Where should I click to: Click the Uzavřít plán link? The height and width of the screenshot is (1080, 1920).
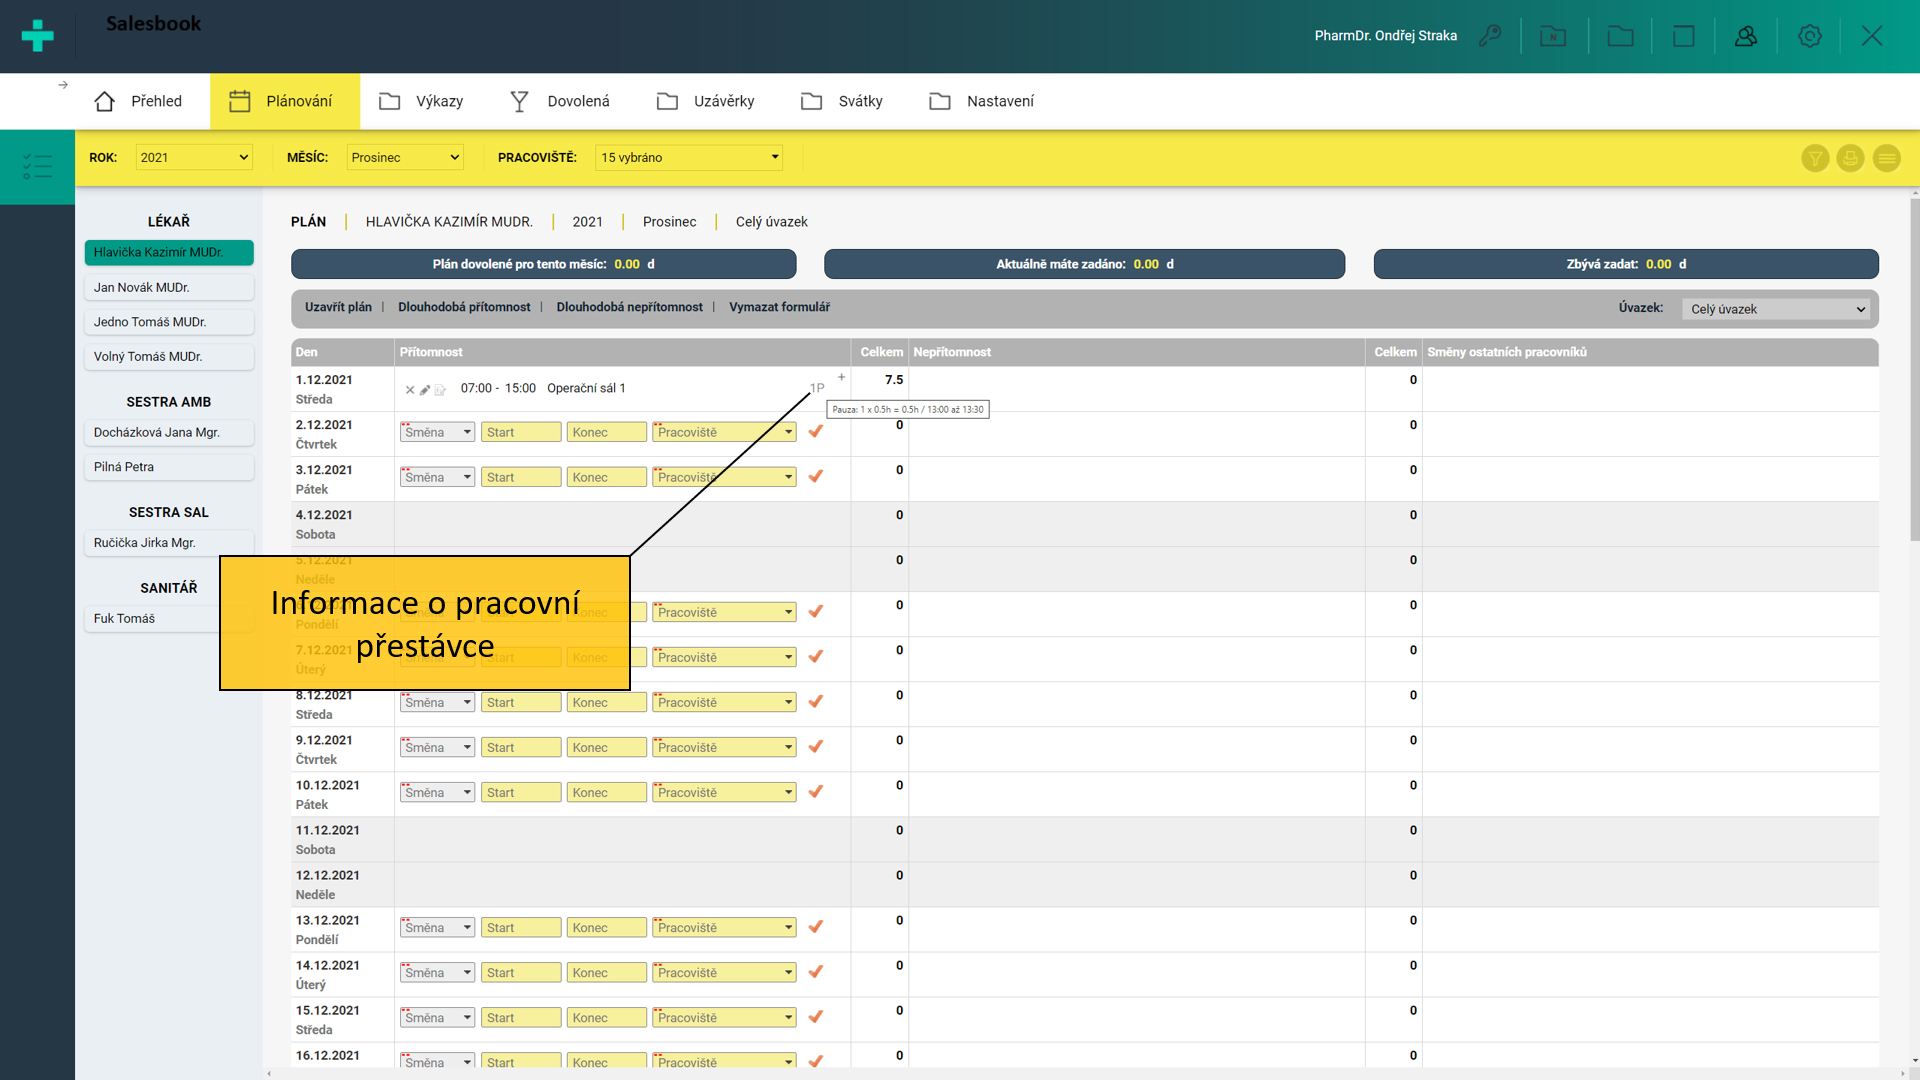(338, 307)
